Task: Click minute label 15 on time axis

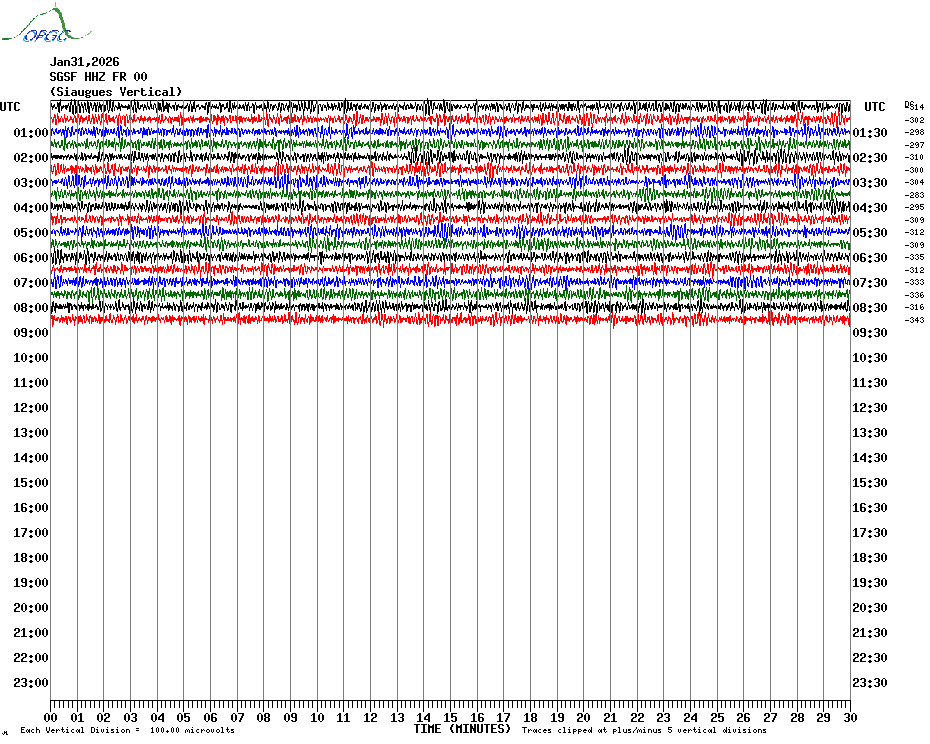Action: [450, 717]
